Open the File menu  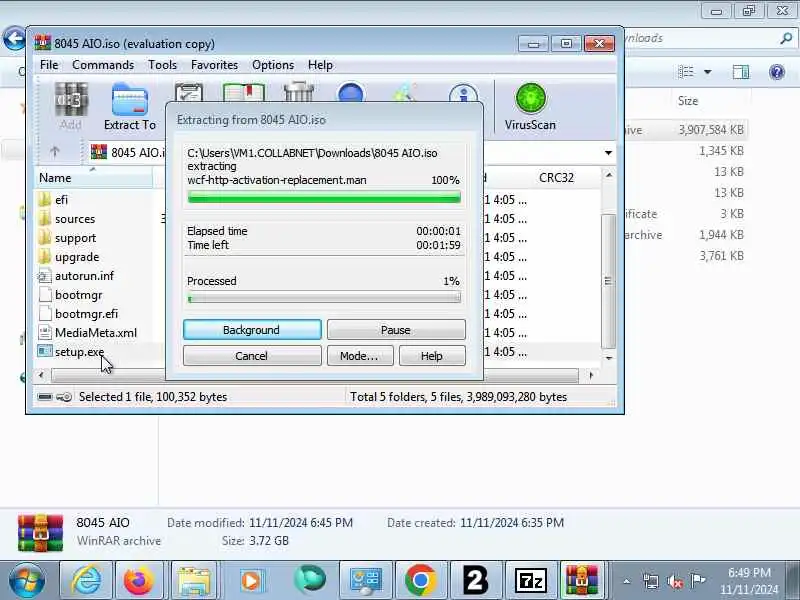coord(49,65)
